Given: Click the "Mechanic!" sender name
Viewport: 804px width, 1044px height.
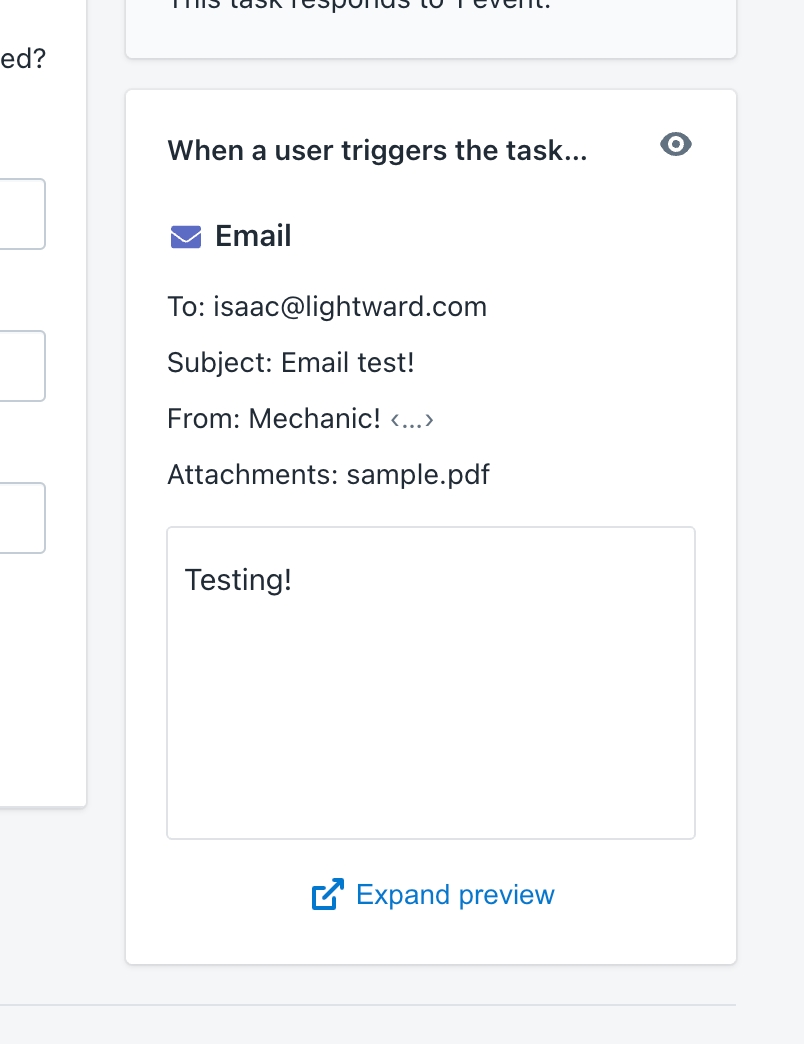Looking at the screenshot, I should coord(314,418).
